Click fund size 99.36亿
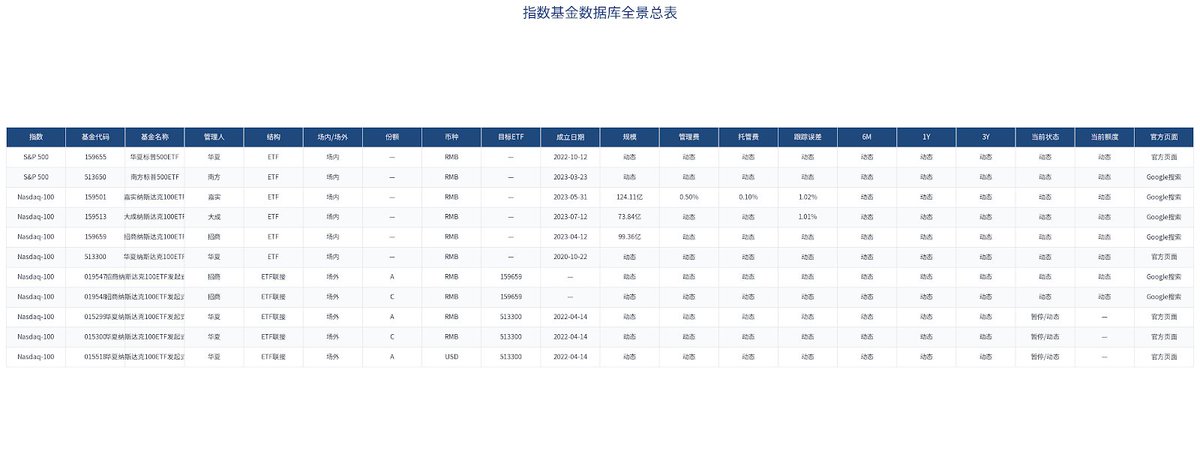Screen dimensions: 1200x470 click(x=630, y=237)
